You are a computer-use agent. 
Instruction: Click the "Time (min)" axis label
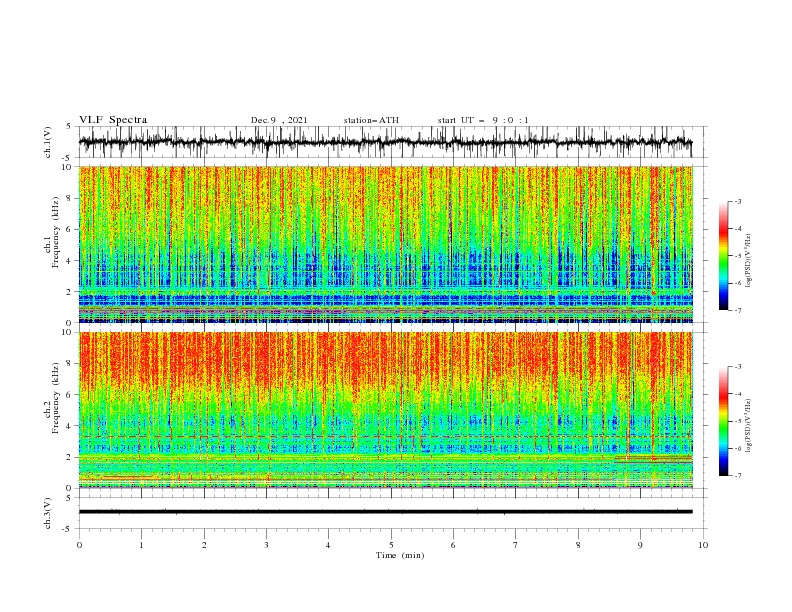pyautogui.click(x=400, y=555)
